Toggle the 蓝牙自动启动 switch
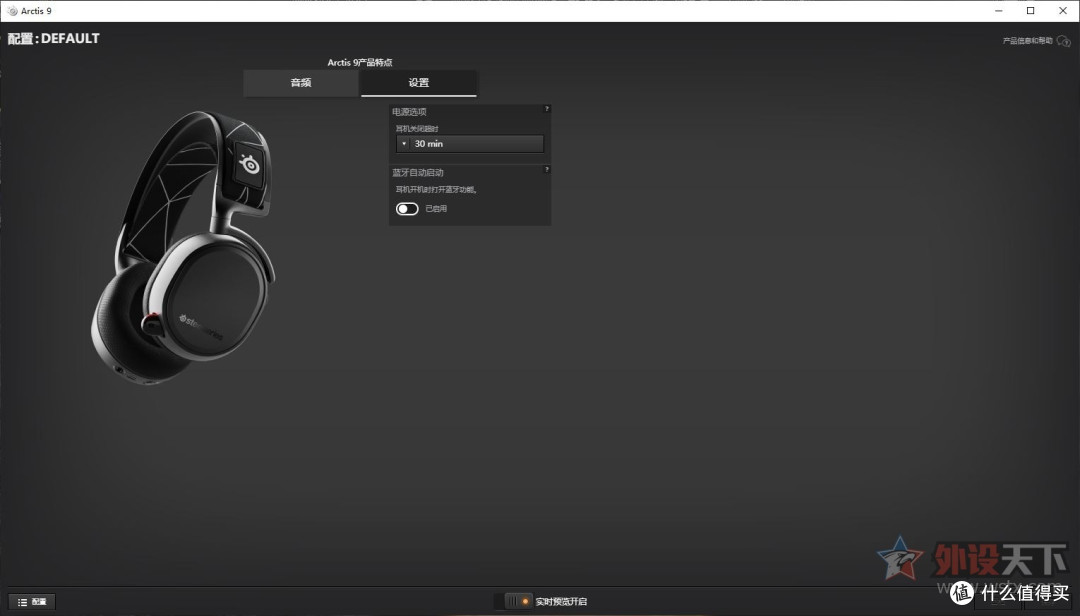This screenshot has height=616, width=1080. point(407,209)
